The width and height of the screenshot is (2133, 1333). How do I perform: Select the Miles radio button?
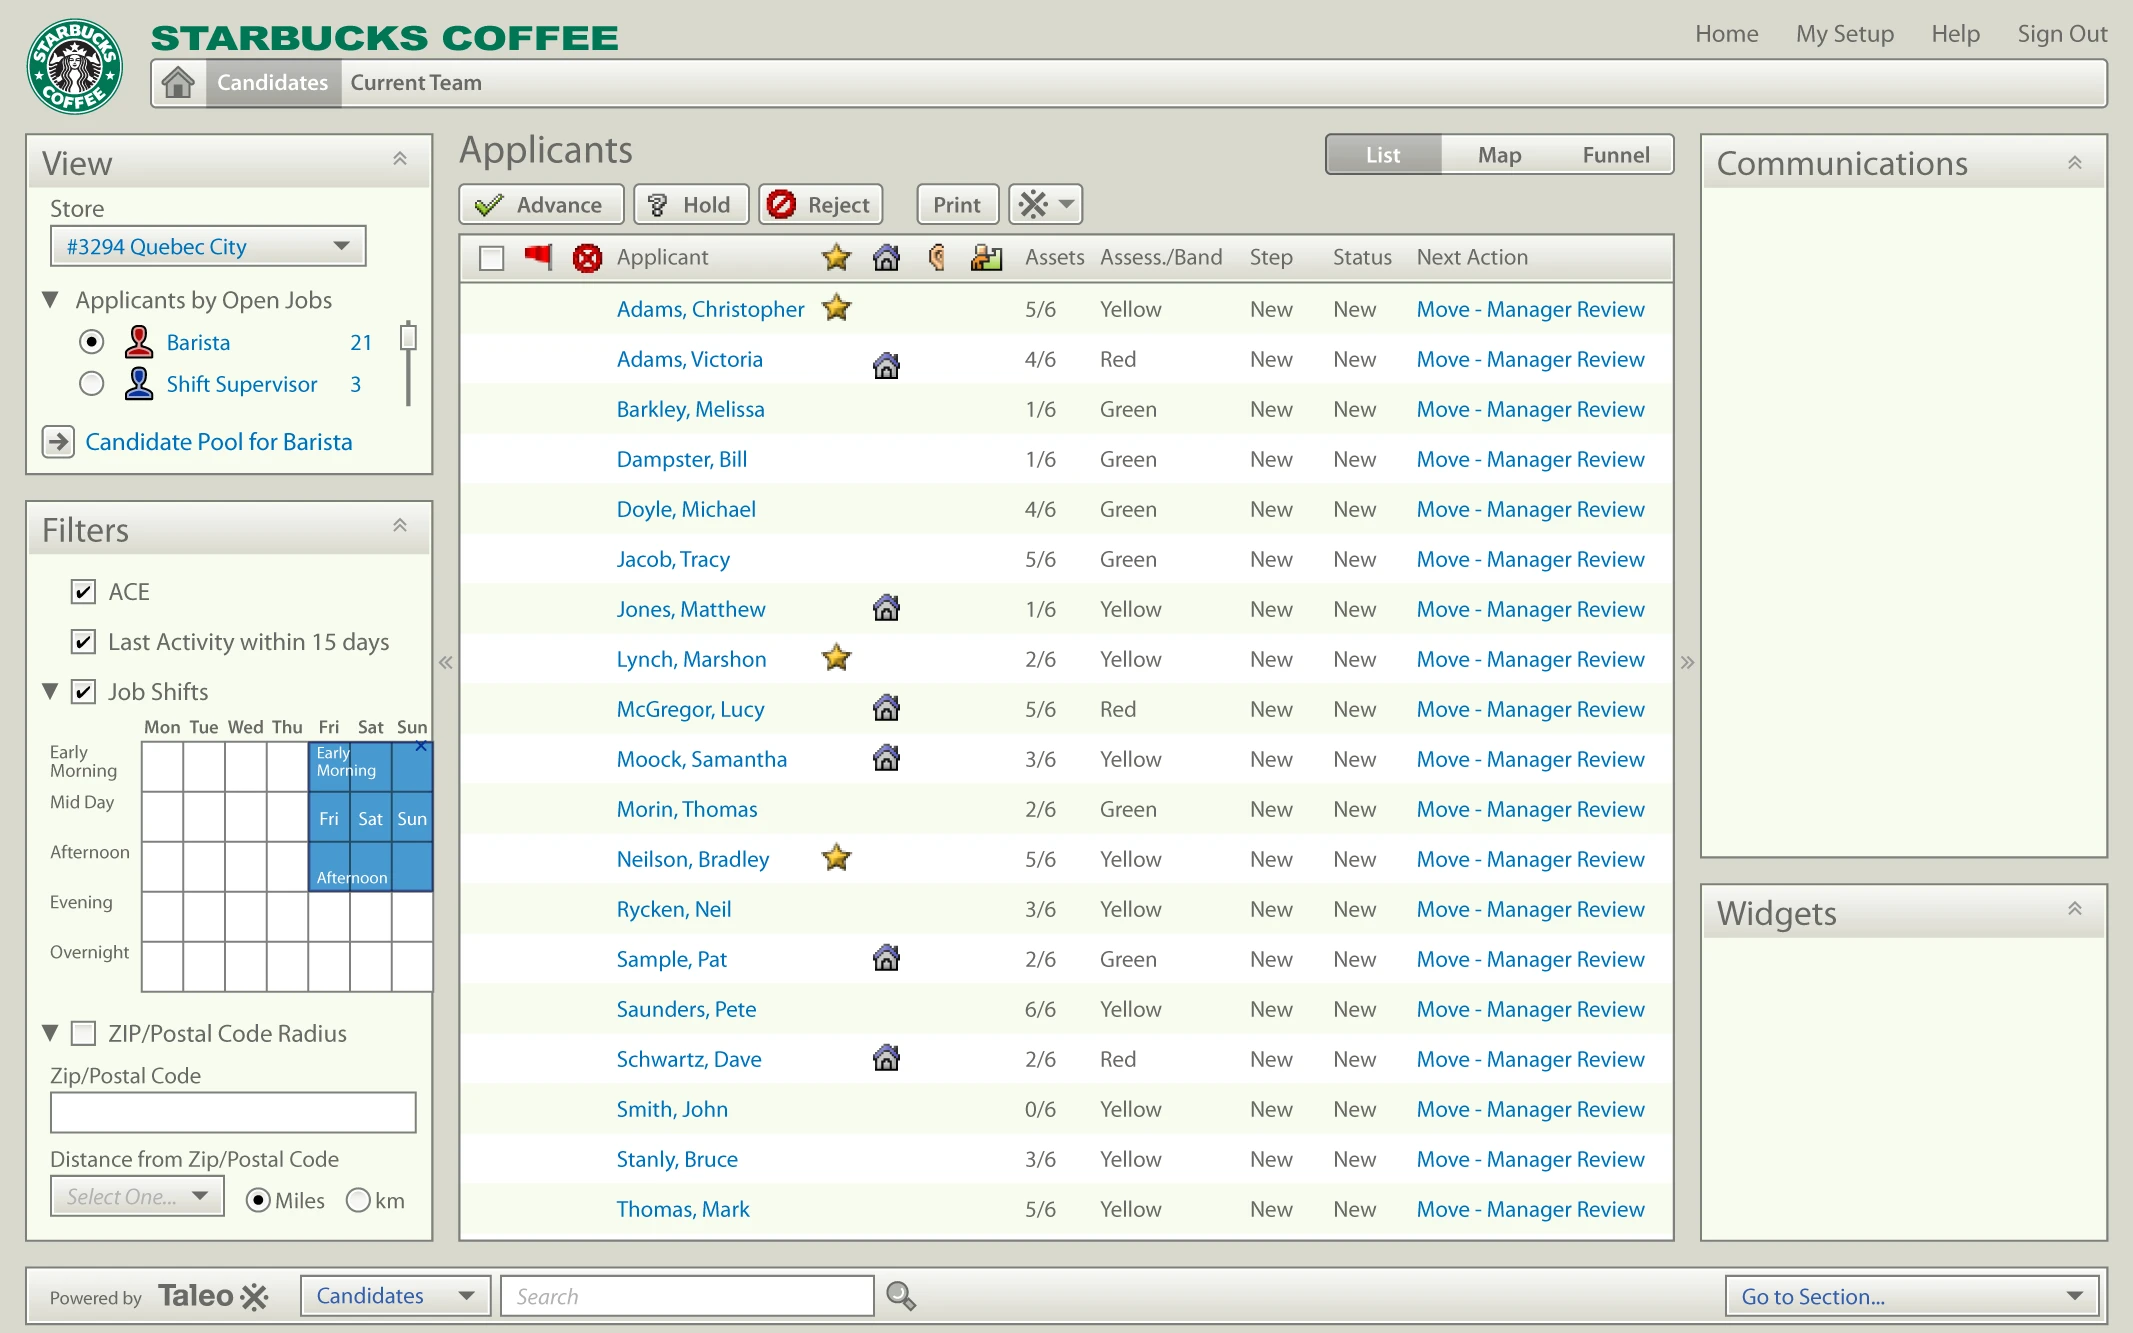pos(258,1200)
